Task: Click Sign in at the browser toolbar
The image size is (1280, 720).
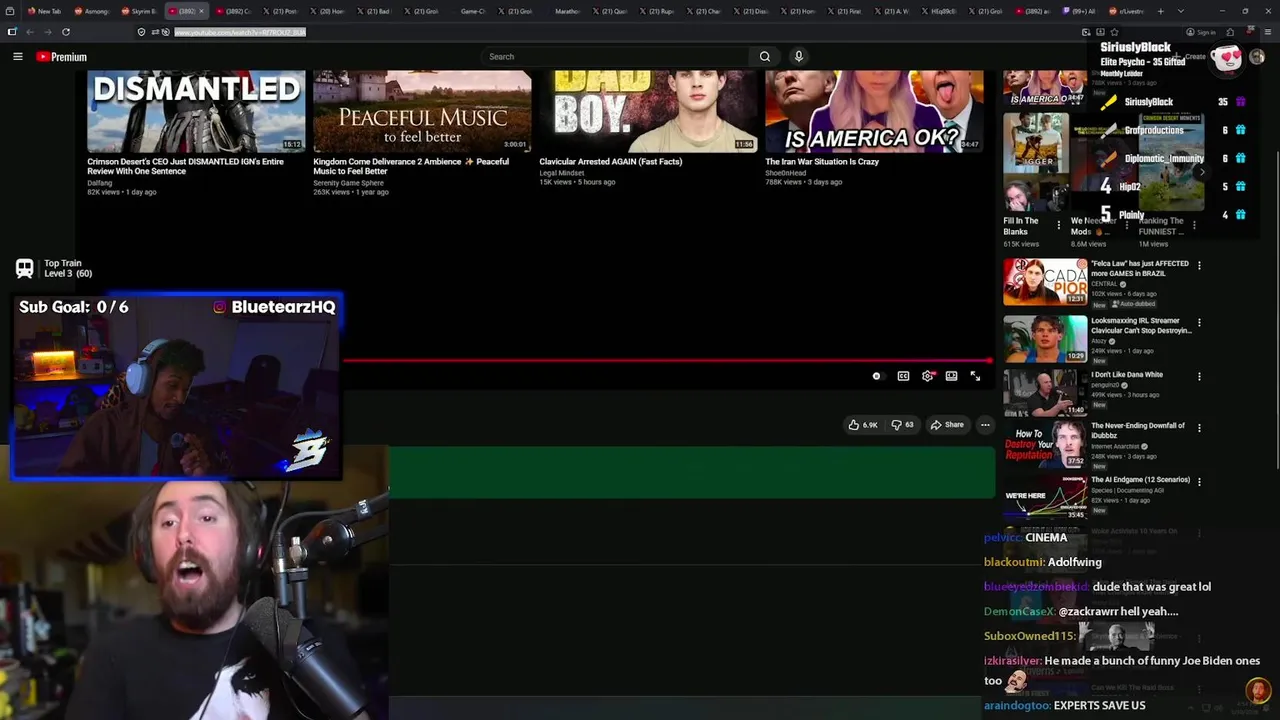Action: tap(1203, 32)
